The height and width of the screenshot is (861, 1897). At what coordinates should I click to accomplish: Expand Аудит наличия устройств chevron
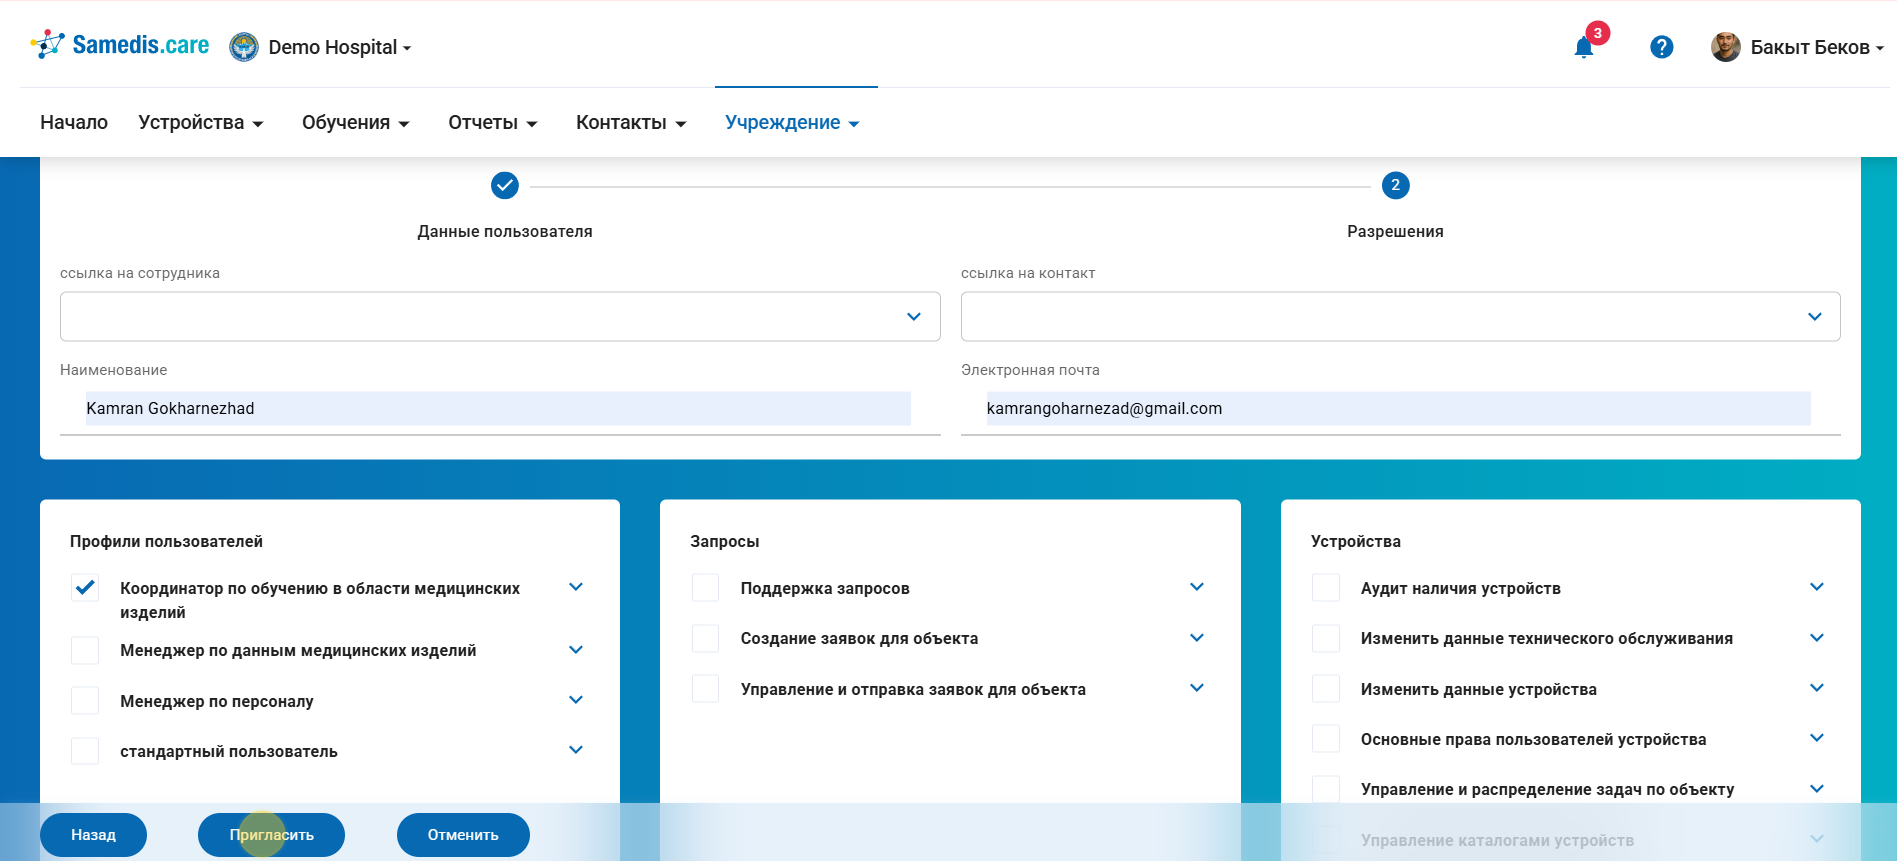[x=1816, y=587]
